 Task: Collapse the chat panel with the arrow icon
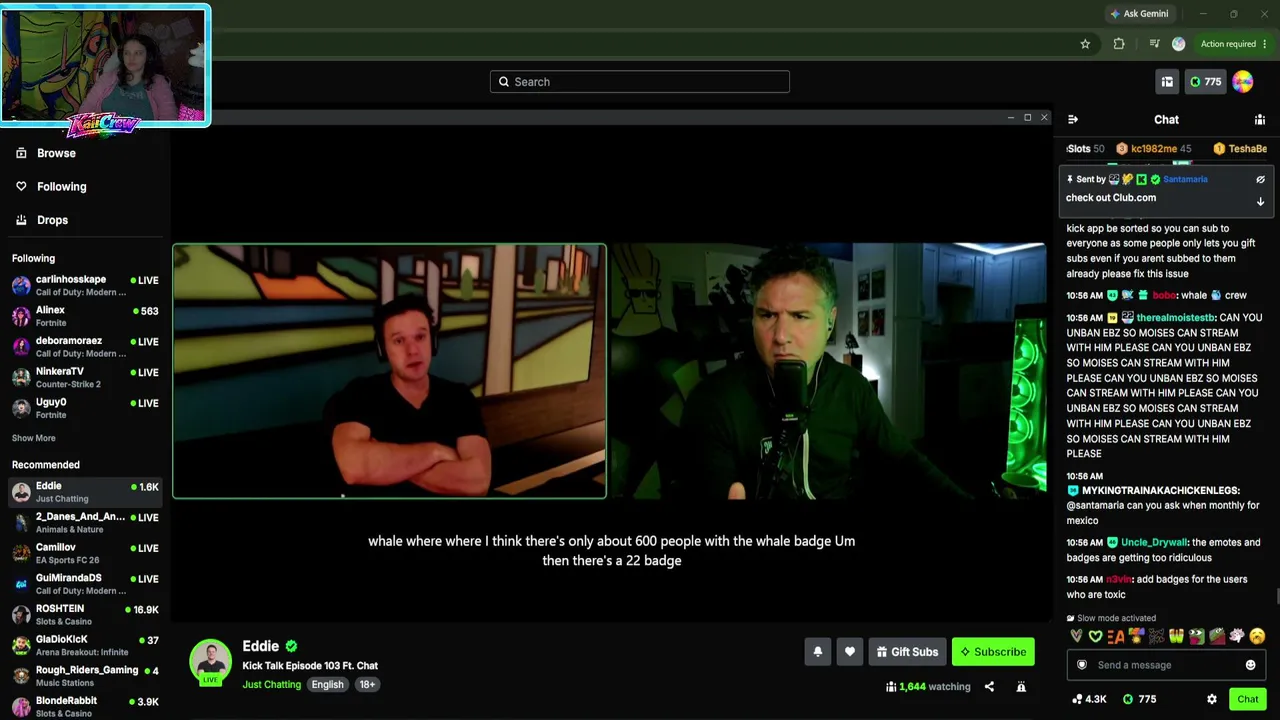click(1073, 119)
